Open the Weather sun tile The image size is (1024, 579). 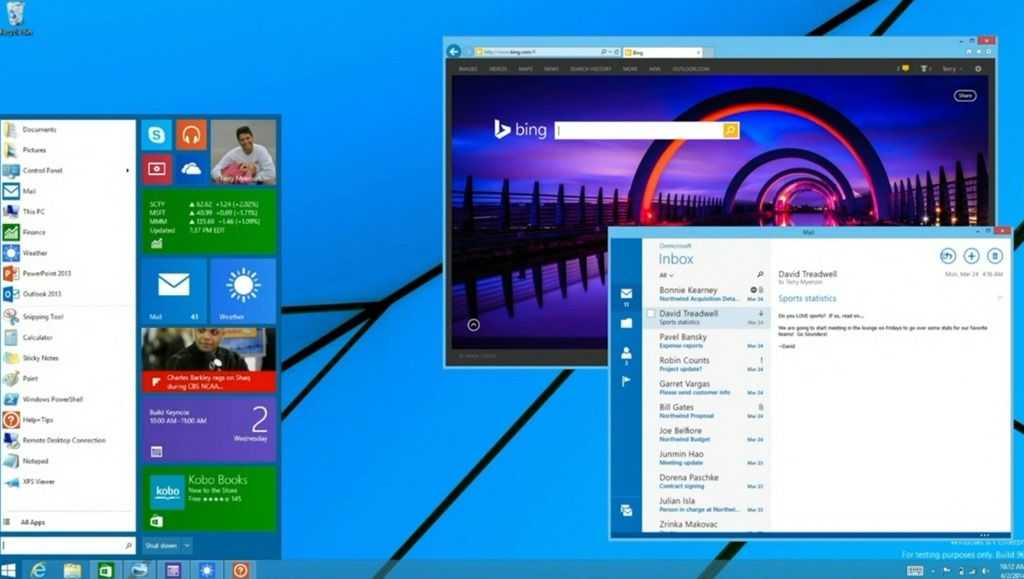pyautogui.click(x=243, y=290)
